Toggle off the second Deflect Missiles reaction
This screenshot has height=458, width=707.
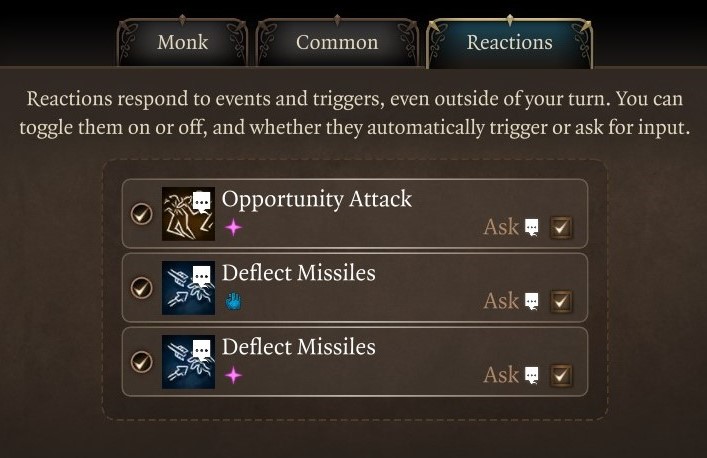[142, 361]
